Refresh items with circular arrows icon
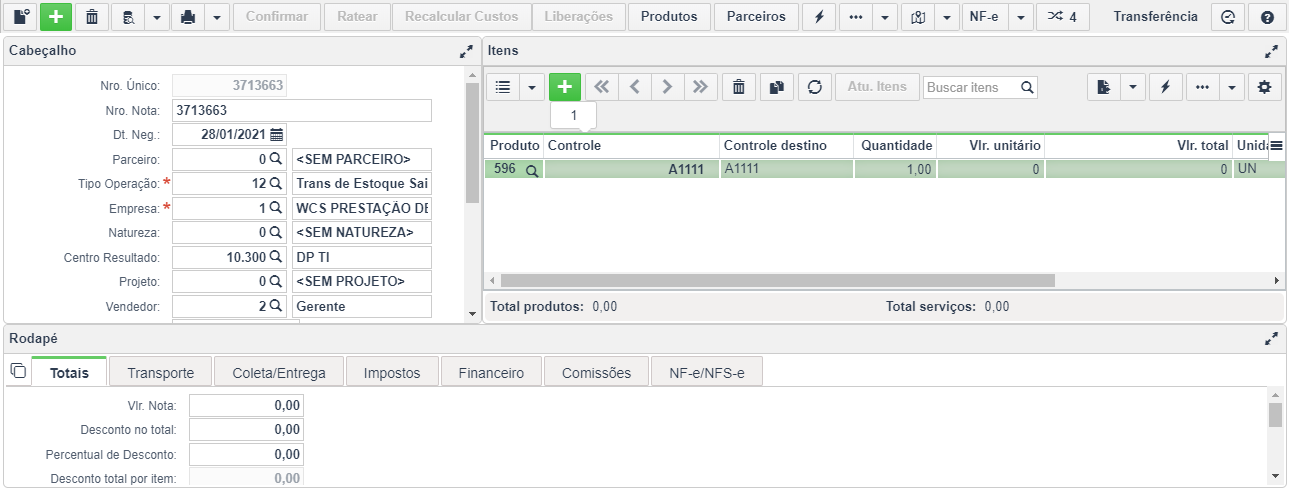The image size is (1289, 492). (814, 87)
